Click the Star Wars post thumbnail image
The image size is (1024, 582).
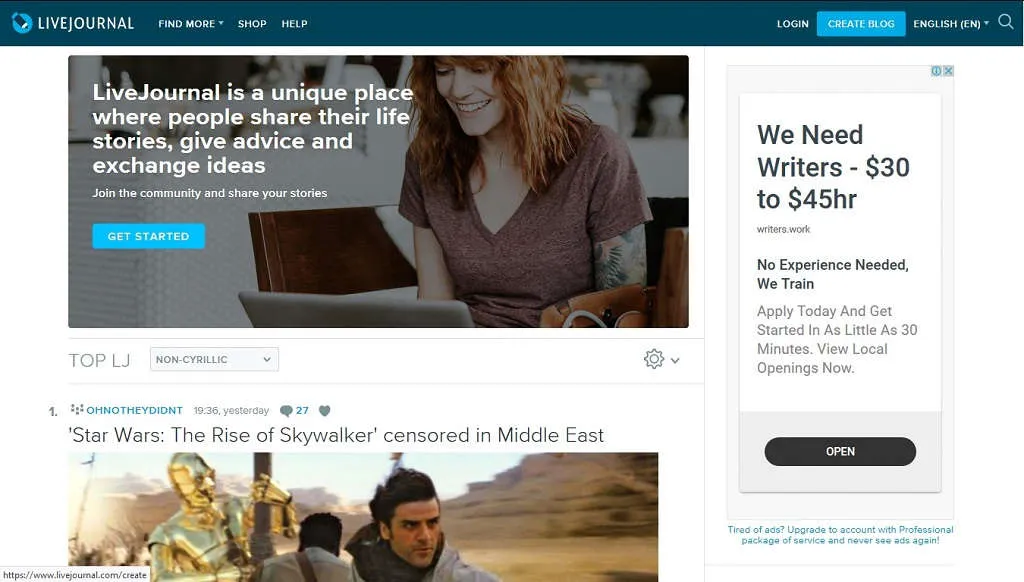[363, 517]
